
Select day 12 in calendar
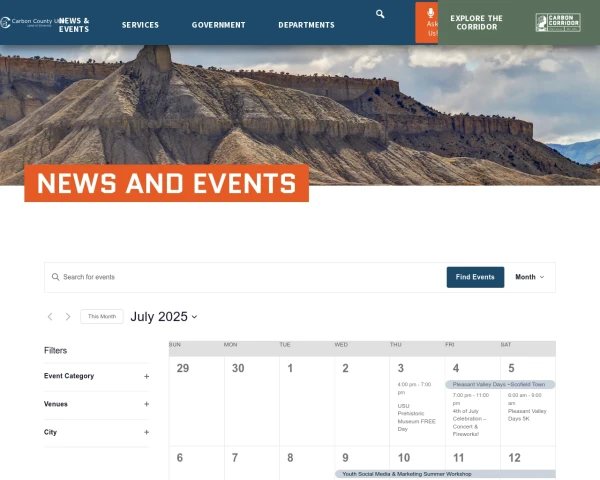click(x=514, y=458)
